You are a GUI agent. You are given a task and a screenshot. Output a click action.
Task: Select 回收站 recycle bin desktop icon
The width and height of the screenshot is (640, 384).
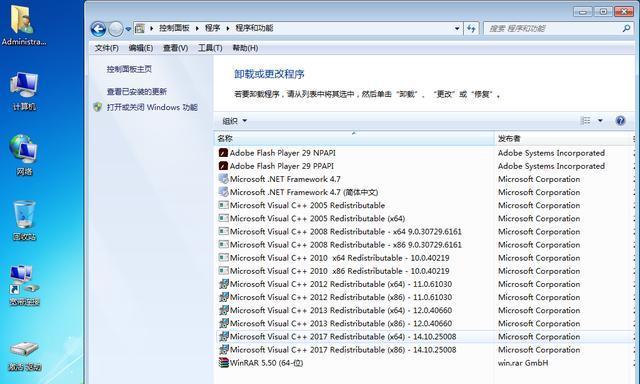24,221
